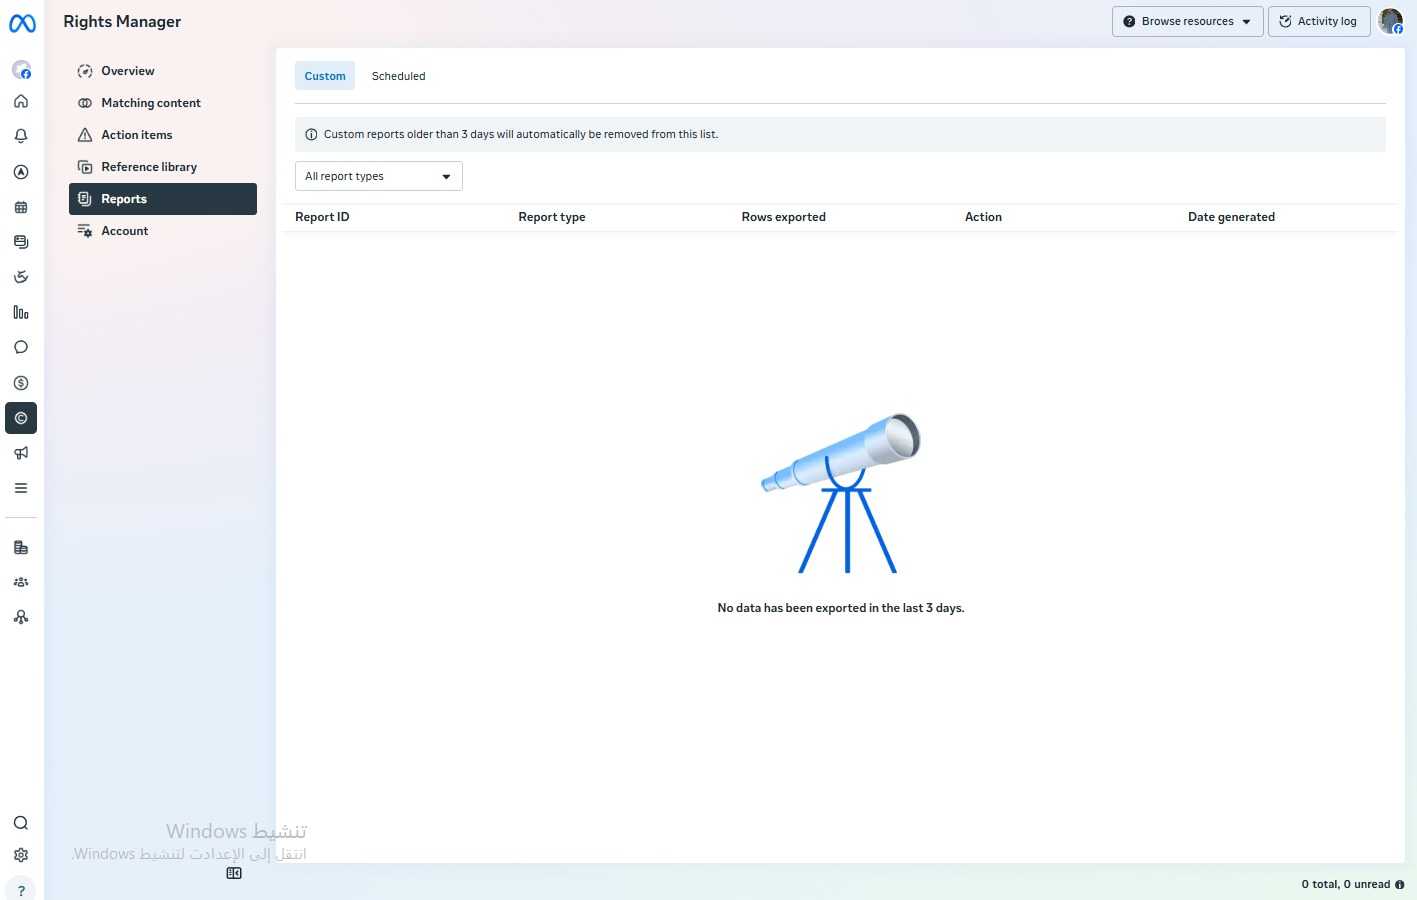Open Account in the sidebar

(163, 231)
